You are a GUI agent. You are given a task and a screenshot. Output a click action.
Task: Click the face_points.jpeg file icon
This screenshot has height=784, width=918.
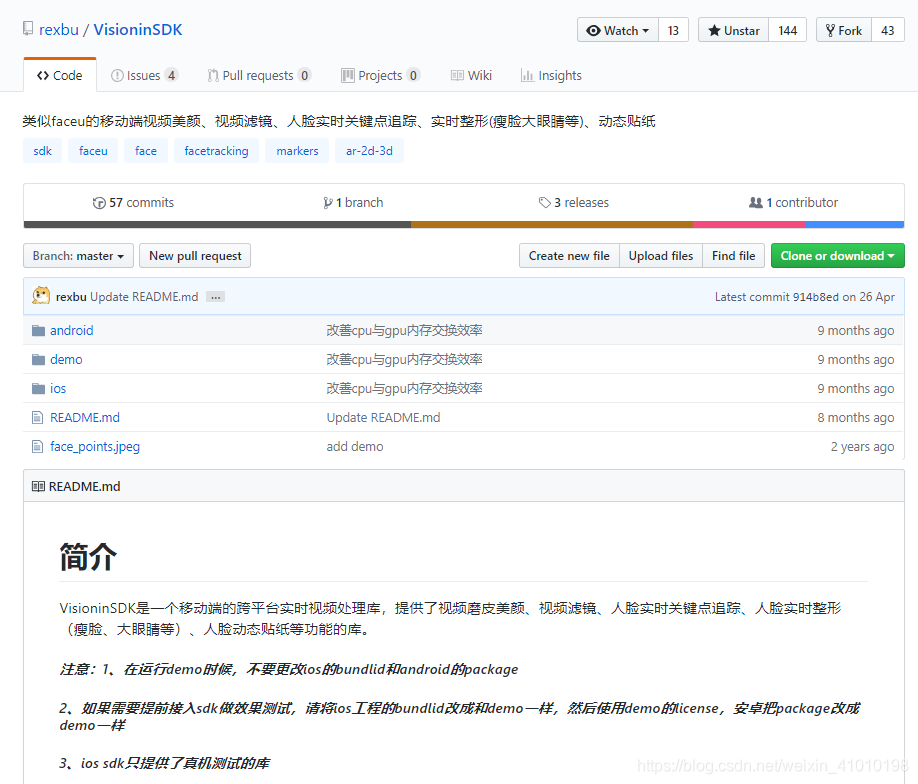tap(37, 447)
